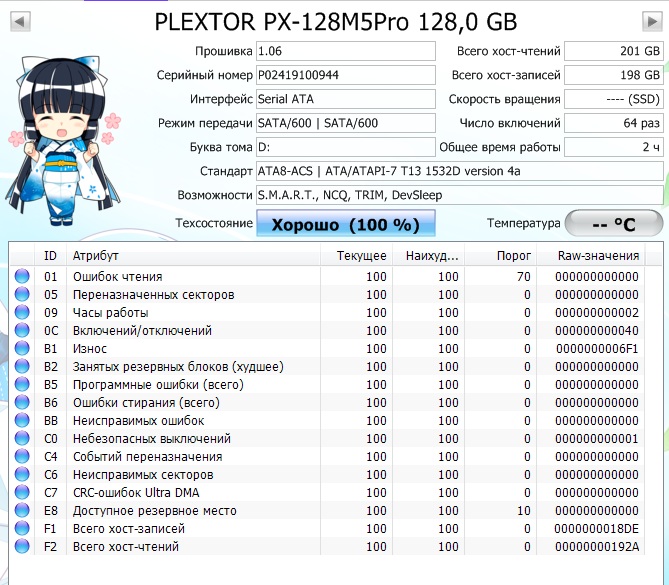The width and height of the screenshot is (669, 585).
Task: Select Занятых резервных блоков (худшее) row
Action: click(327, 367)
